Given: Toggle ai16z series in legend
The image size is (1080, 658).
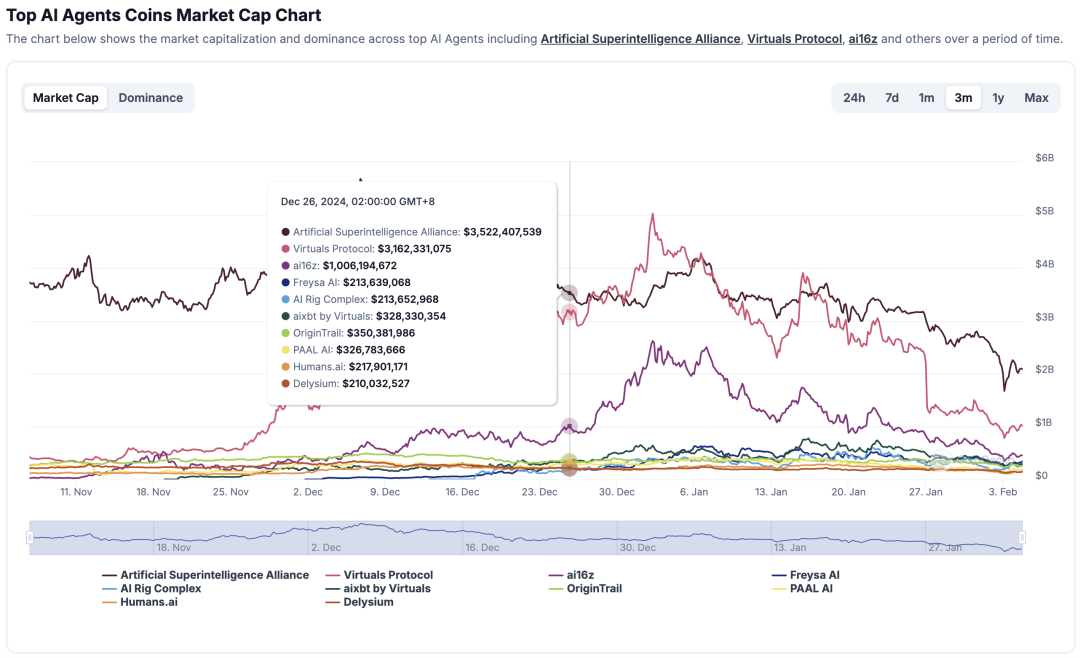Looking at the screenshot, I should 580,575.
